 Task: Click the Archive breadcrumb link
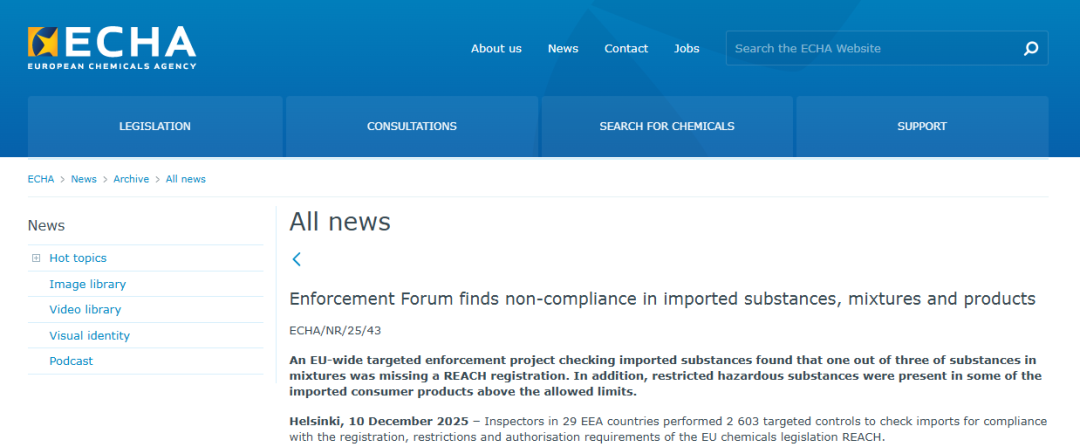click(131, 179)
